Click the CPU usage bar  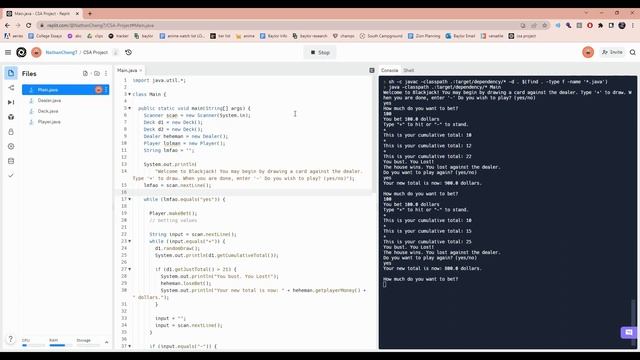(x=33, y=345)
